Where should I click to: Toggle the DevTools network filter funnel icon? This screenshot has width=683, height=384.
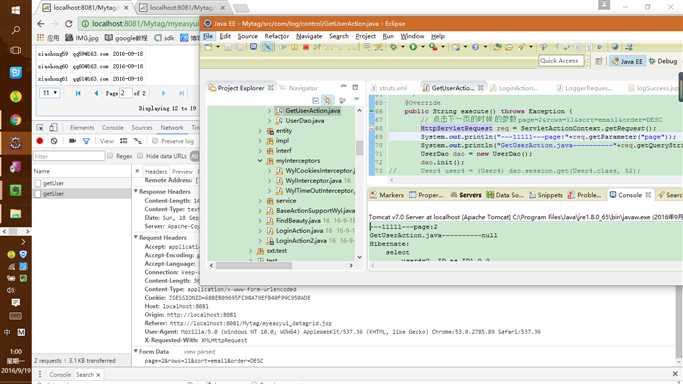pos(86,141)
